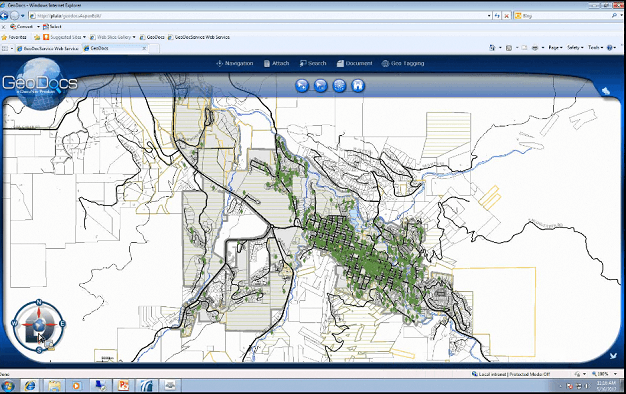Click the zoom-in cursor map tool
The height and width of the screenshot is (394, 626).
302,85
